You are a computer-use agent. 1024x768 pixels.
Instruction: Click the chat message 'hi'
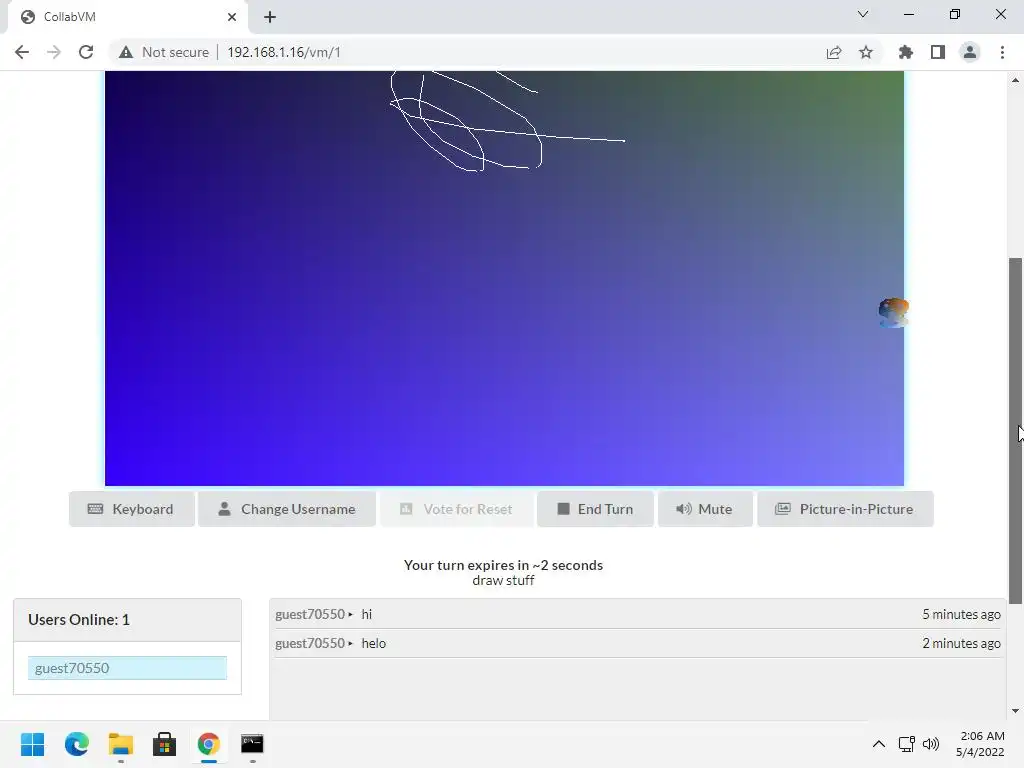pyautogui.click(x=366, y=614)
